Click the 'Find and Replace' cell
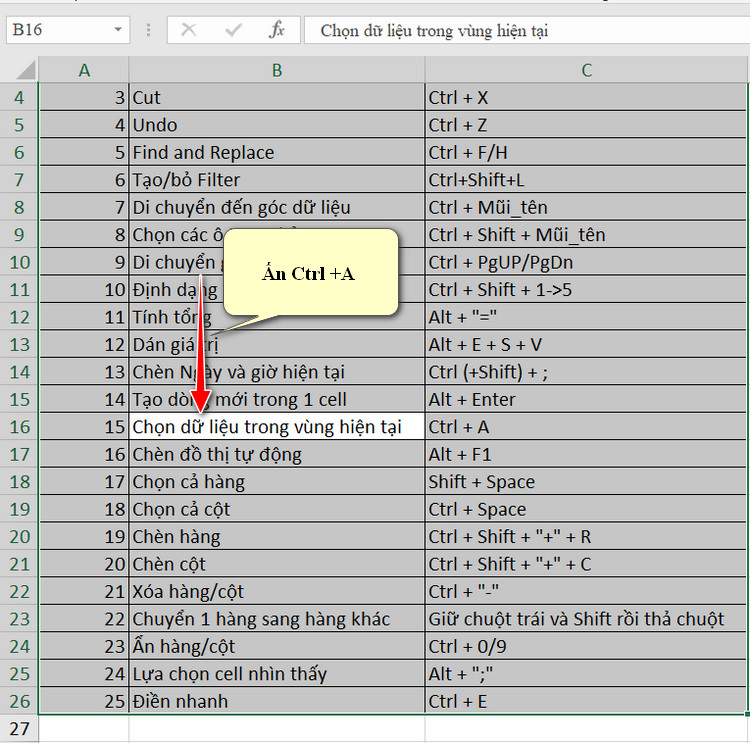This screenshot has width=750, height=743. coord(276,153)
